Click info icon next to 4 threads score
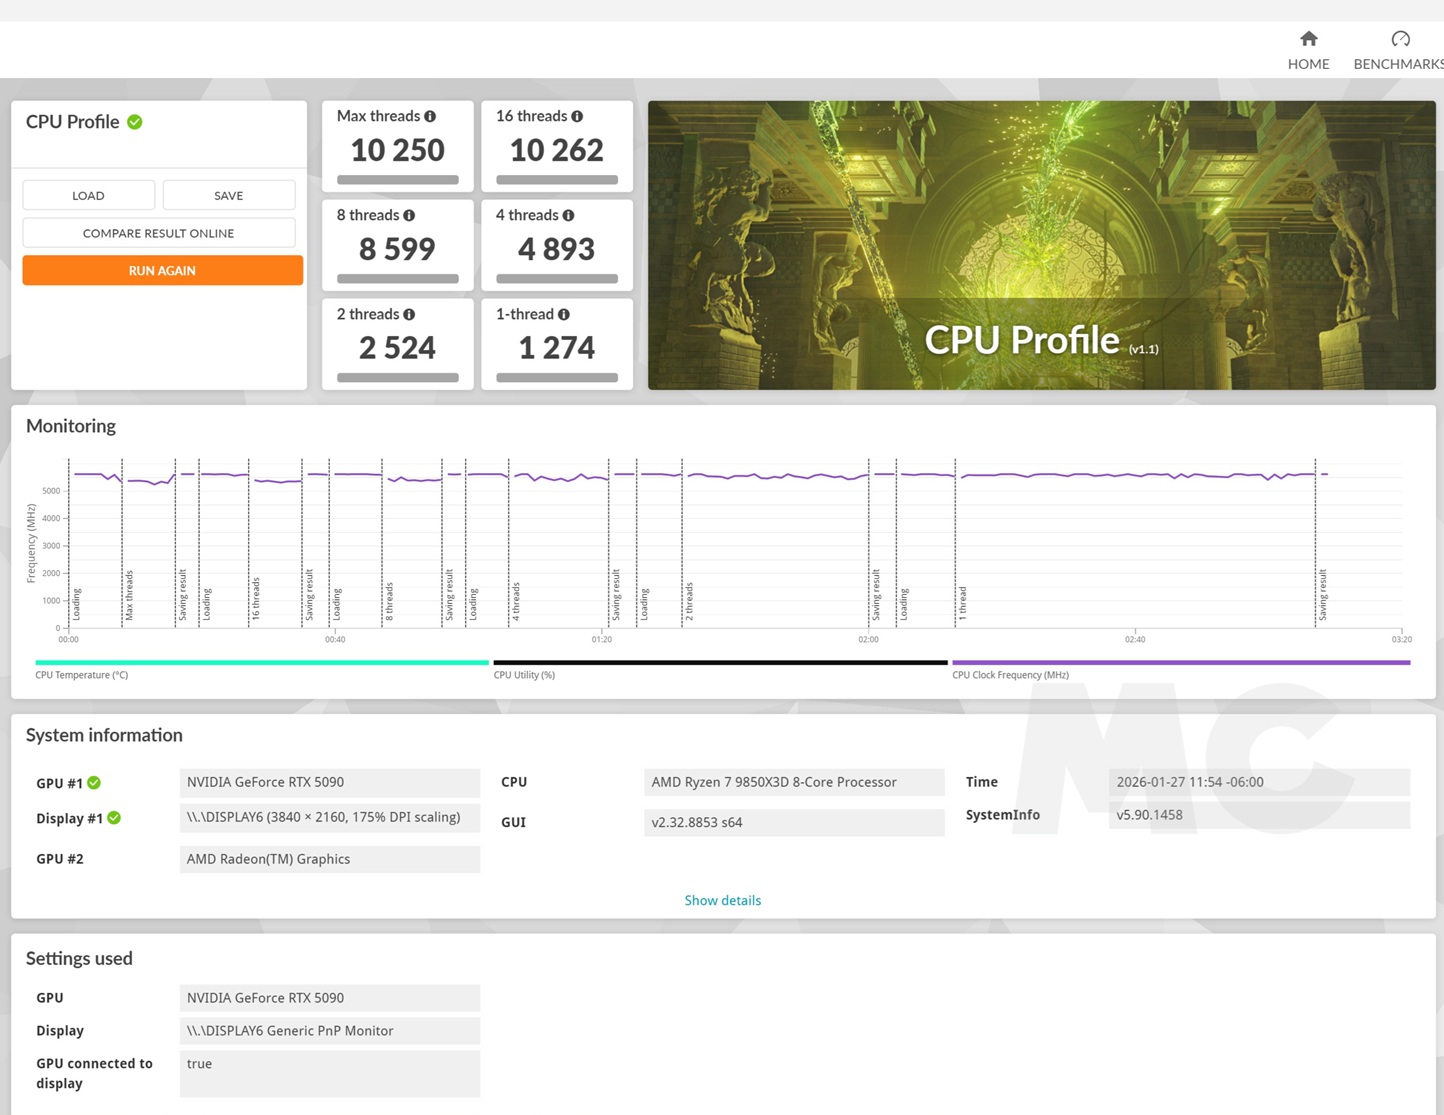The image size is (1444, 1115). pyautogui.click(x=568, y=215)
